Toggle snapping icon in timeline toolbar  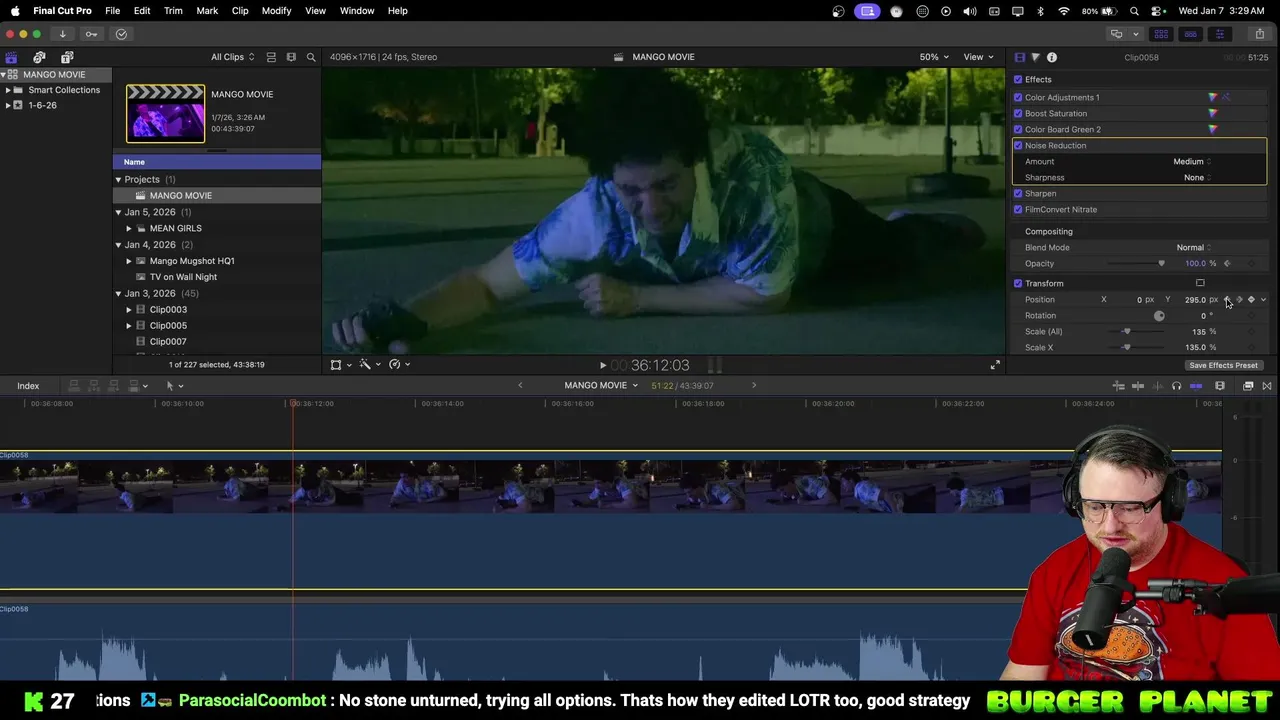[x=1196, y=386]
